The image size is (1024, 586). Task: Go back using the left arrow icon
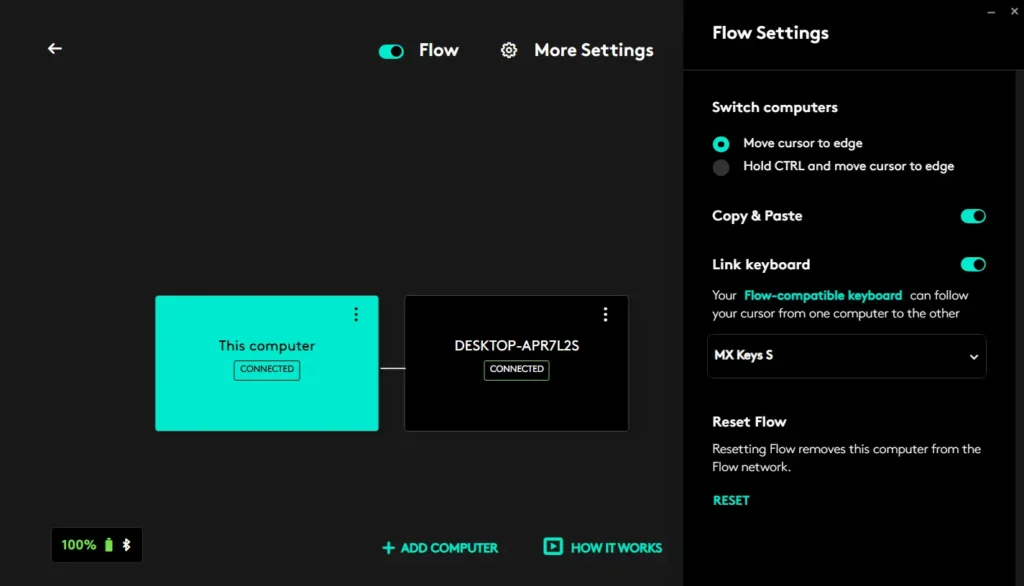(55, 48)
